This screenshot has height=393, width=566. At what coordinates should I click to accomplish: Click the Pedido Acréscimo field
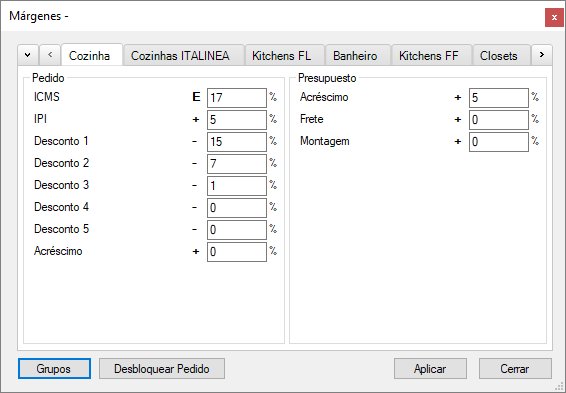237,252
